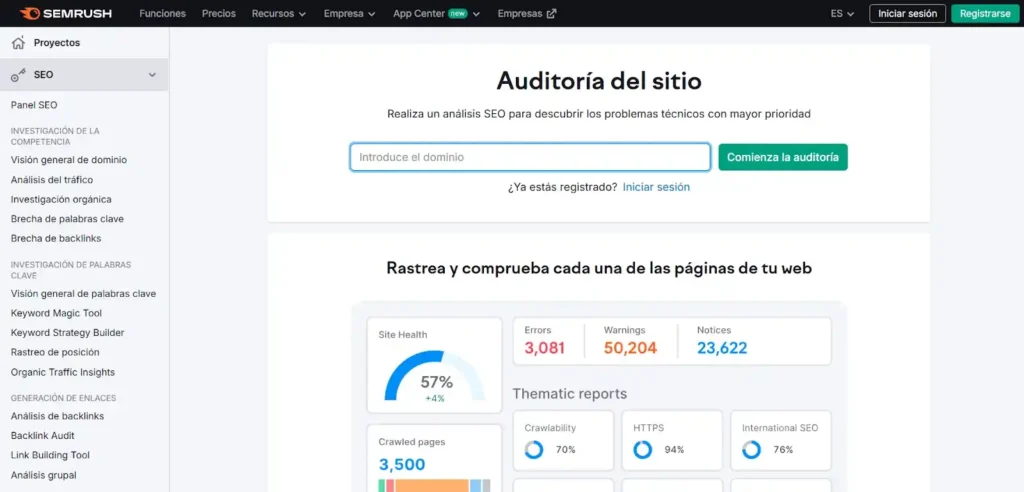The height and width of the screenshot is (492, 1024).
Task: Click the Semrush logo
Action: (65, 13)
